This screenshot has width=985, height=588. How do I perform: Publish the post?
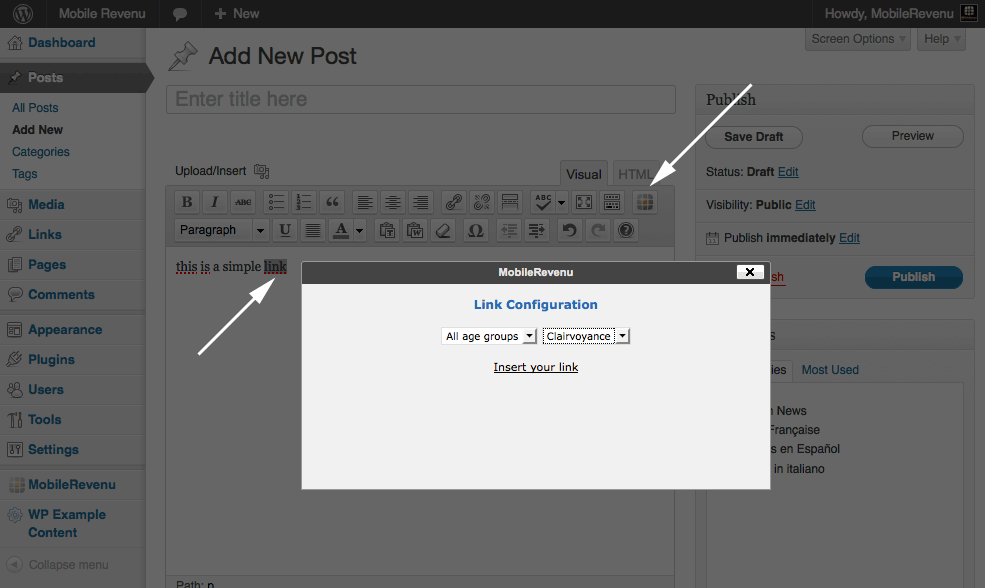(x=913, y=277)
